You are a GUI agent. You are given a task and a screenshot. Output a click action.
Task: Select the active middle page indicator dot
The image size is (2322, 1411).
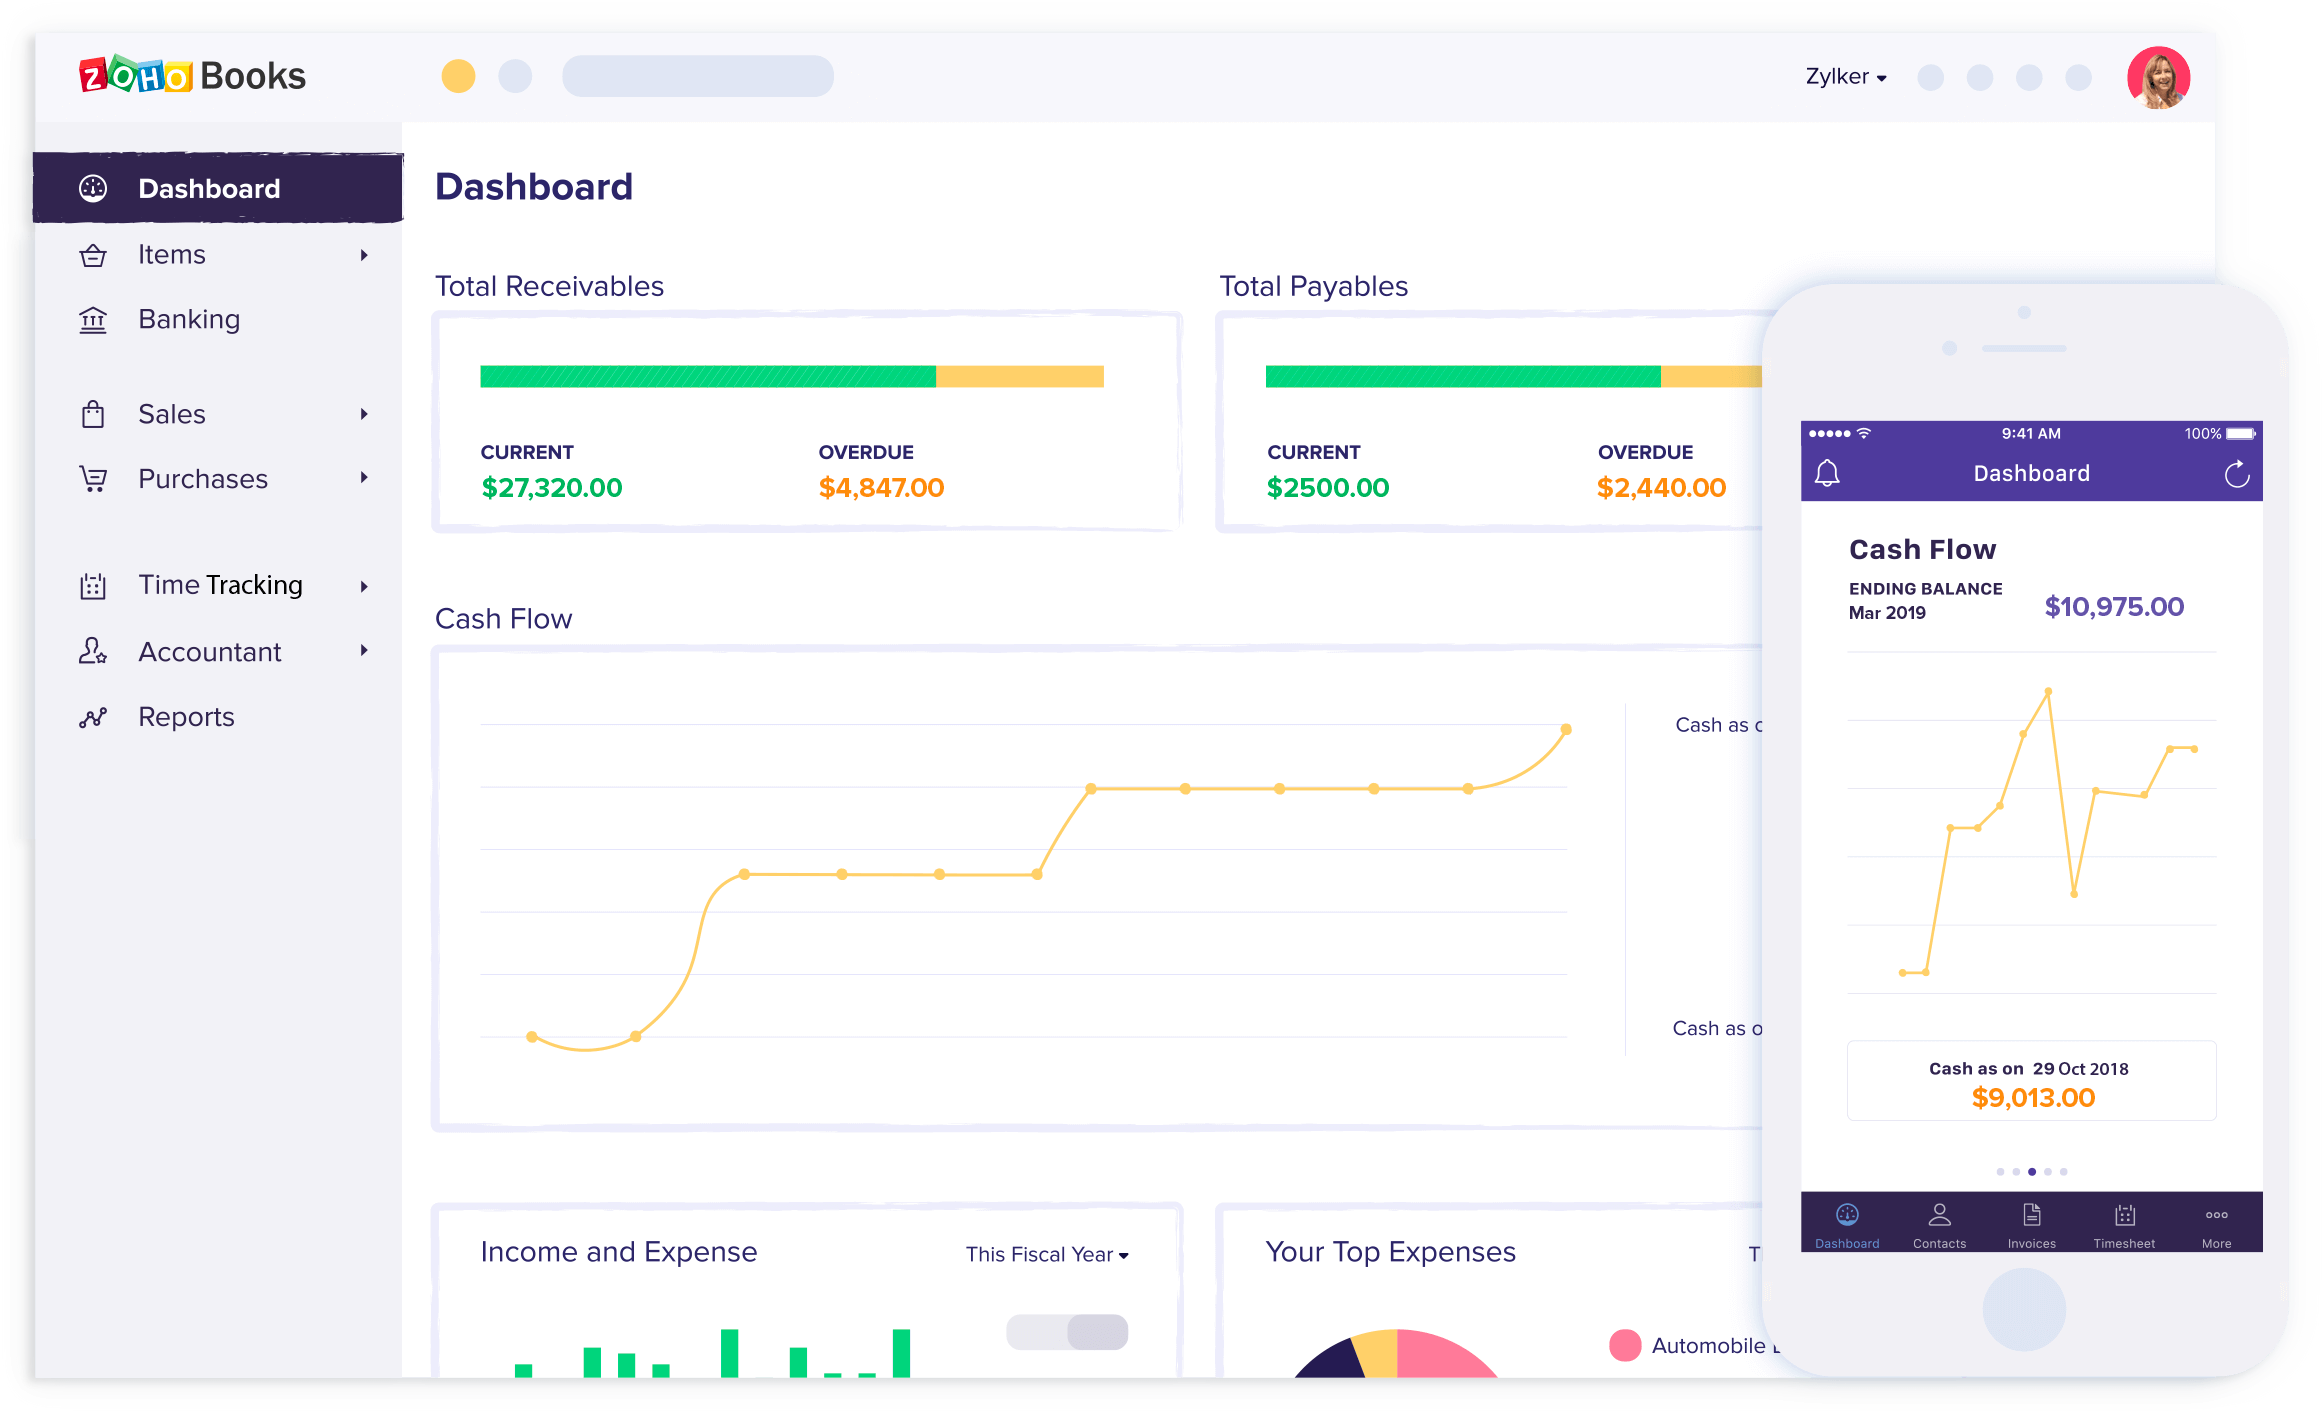tap(2031, 1171)
